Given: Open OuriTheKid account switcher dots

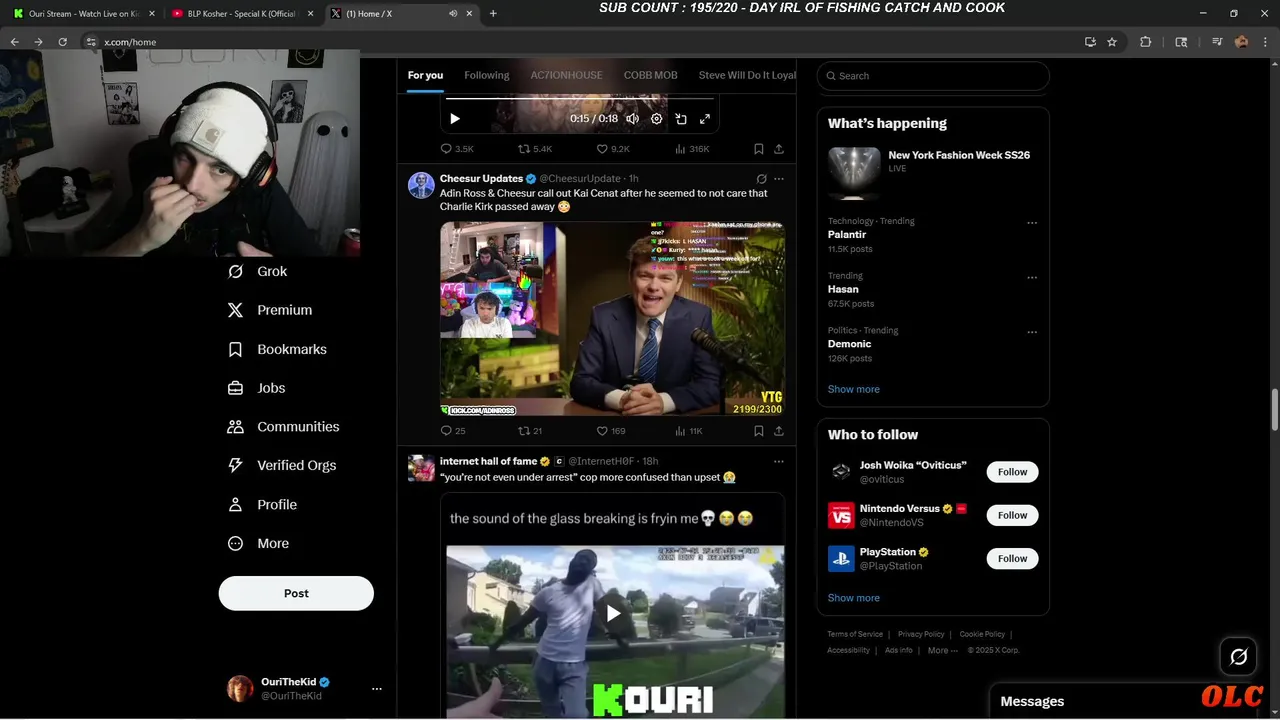Looking at the screenshot, I should 377,689.
